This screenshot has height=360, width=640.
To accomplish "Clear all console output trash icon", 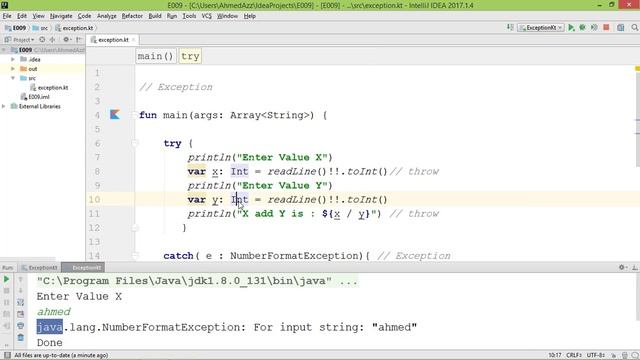I will [x=20, y=338].
